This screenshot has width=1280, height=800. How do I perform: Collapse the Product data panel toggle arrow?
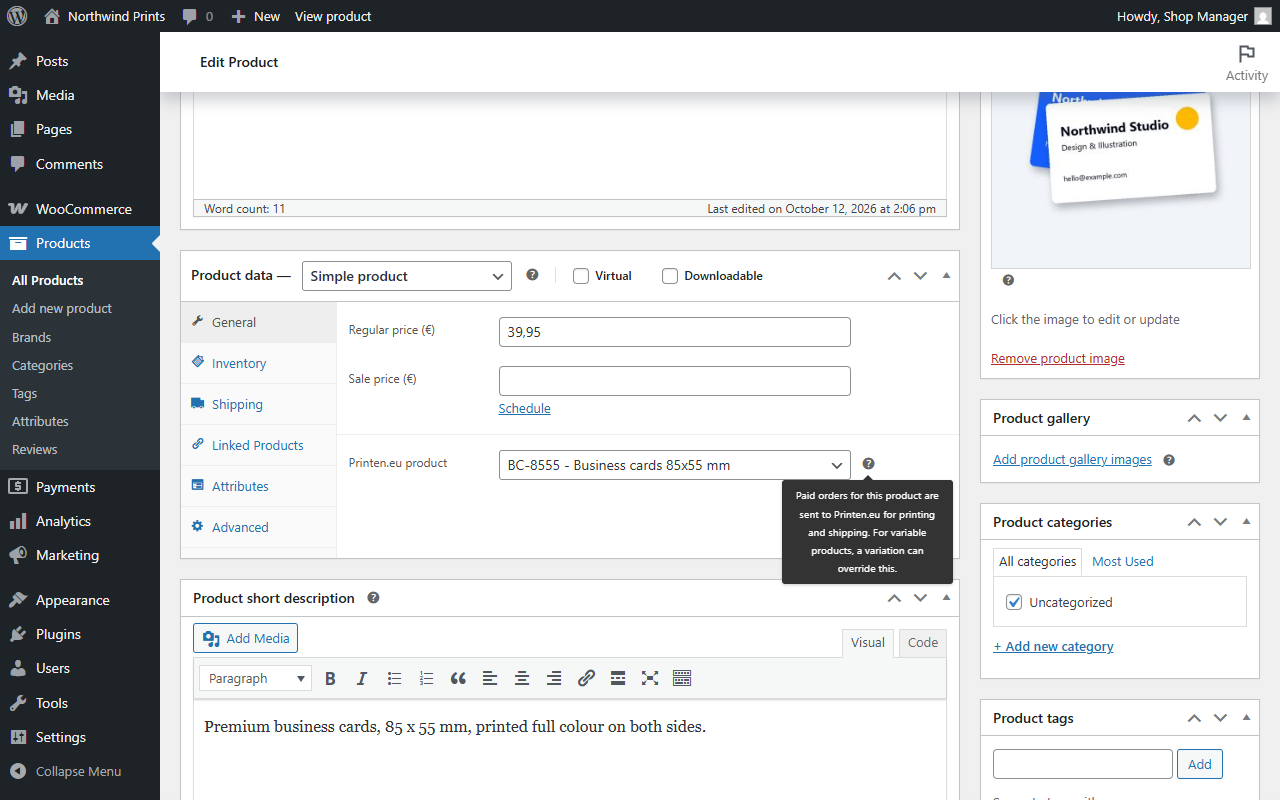(x=946, y=276)
